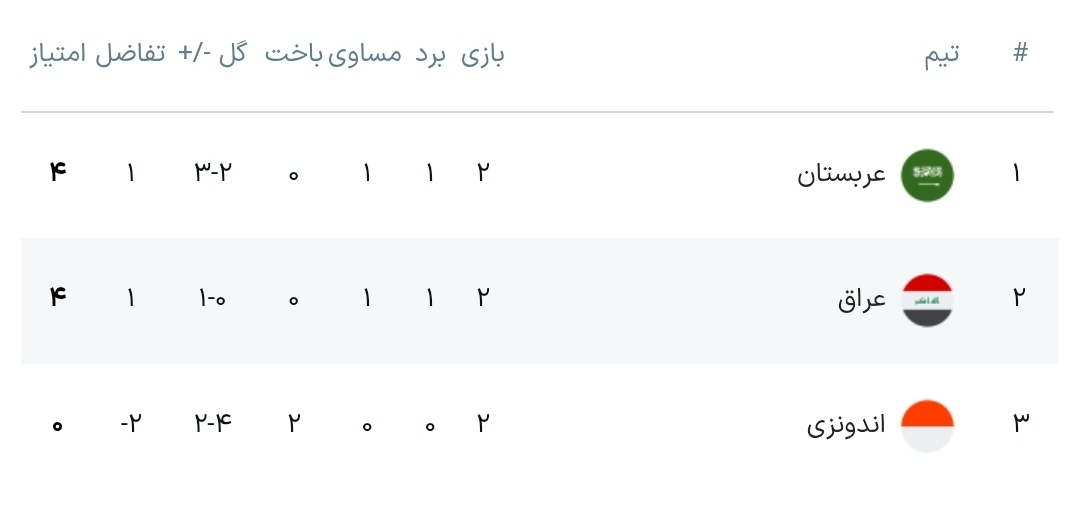
Task: Click rank number ۳ in Indonesia's row
Action: [x=1019, y=424]
